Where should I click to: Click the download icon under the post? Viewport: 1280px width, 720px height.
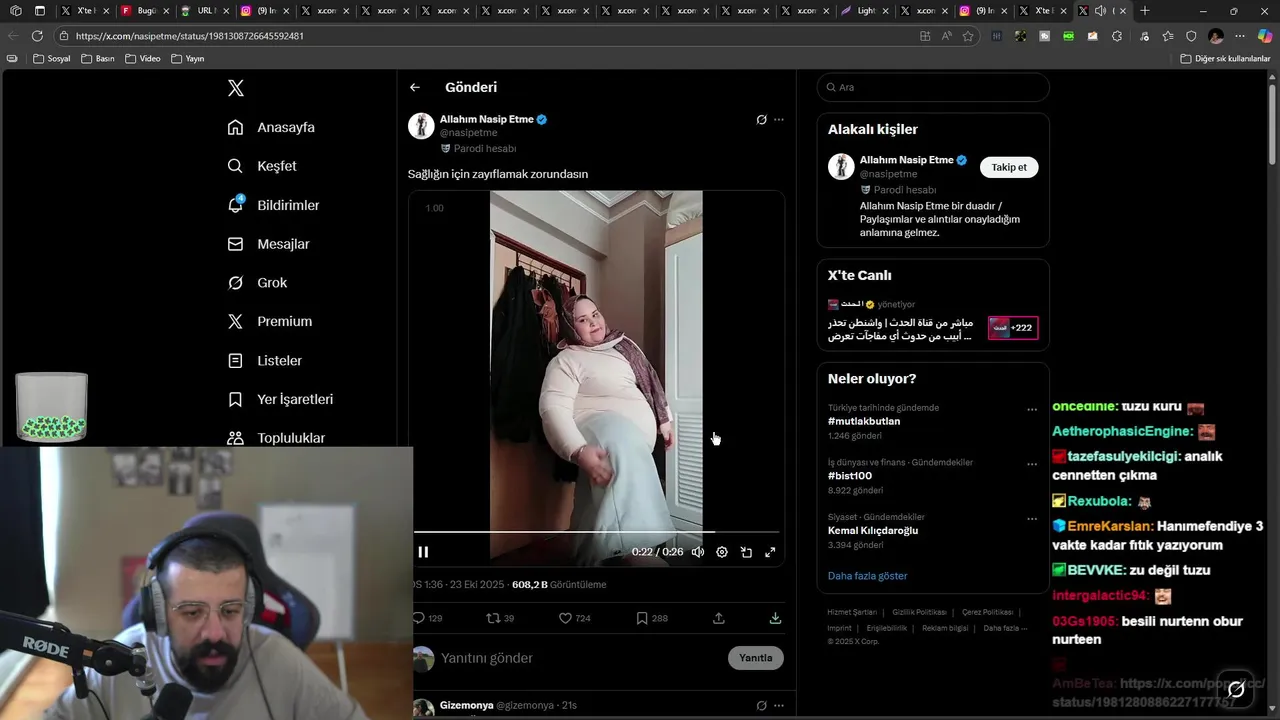(775, 618)
